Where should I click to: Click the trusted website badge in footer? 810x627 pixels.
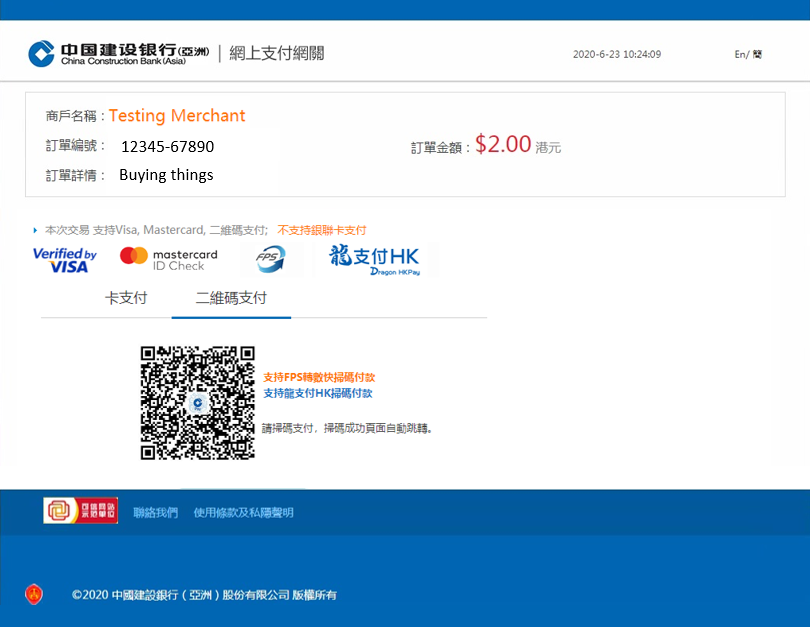pos(81,510)
